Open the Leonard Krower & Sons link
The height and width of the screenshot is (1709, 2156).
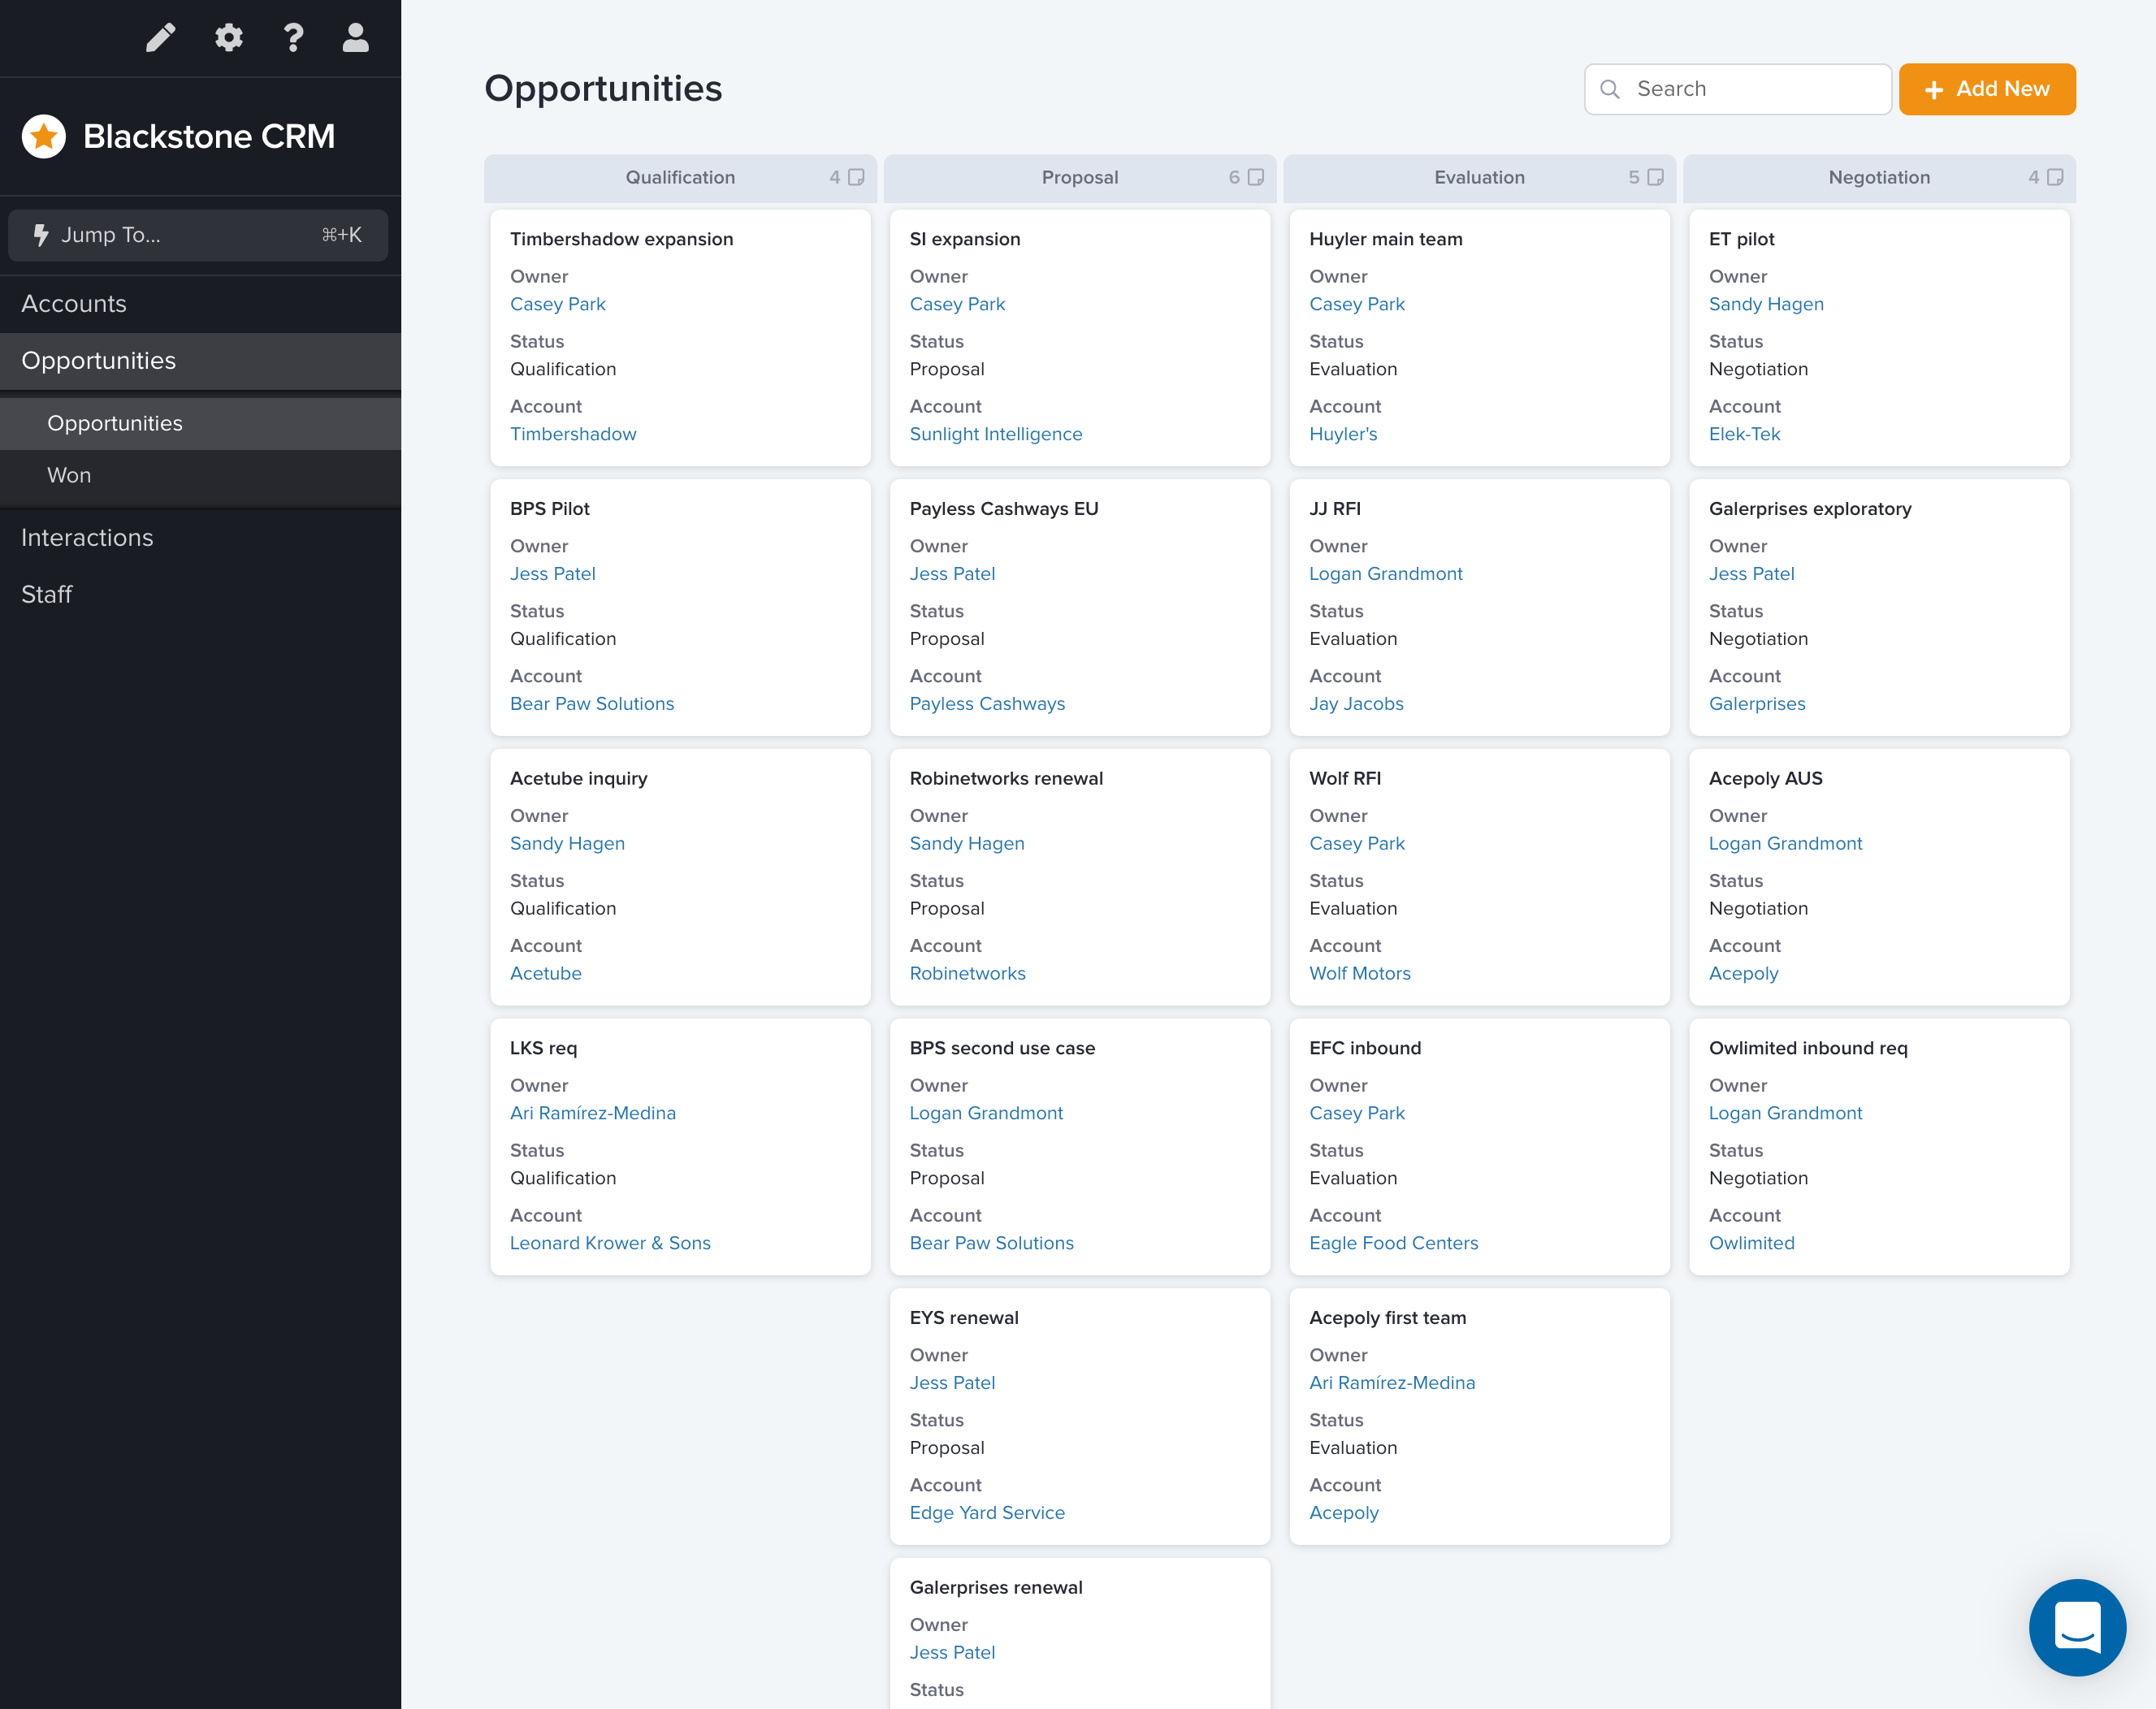click(x=610, y=1243)
